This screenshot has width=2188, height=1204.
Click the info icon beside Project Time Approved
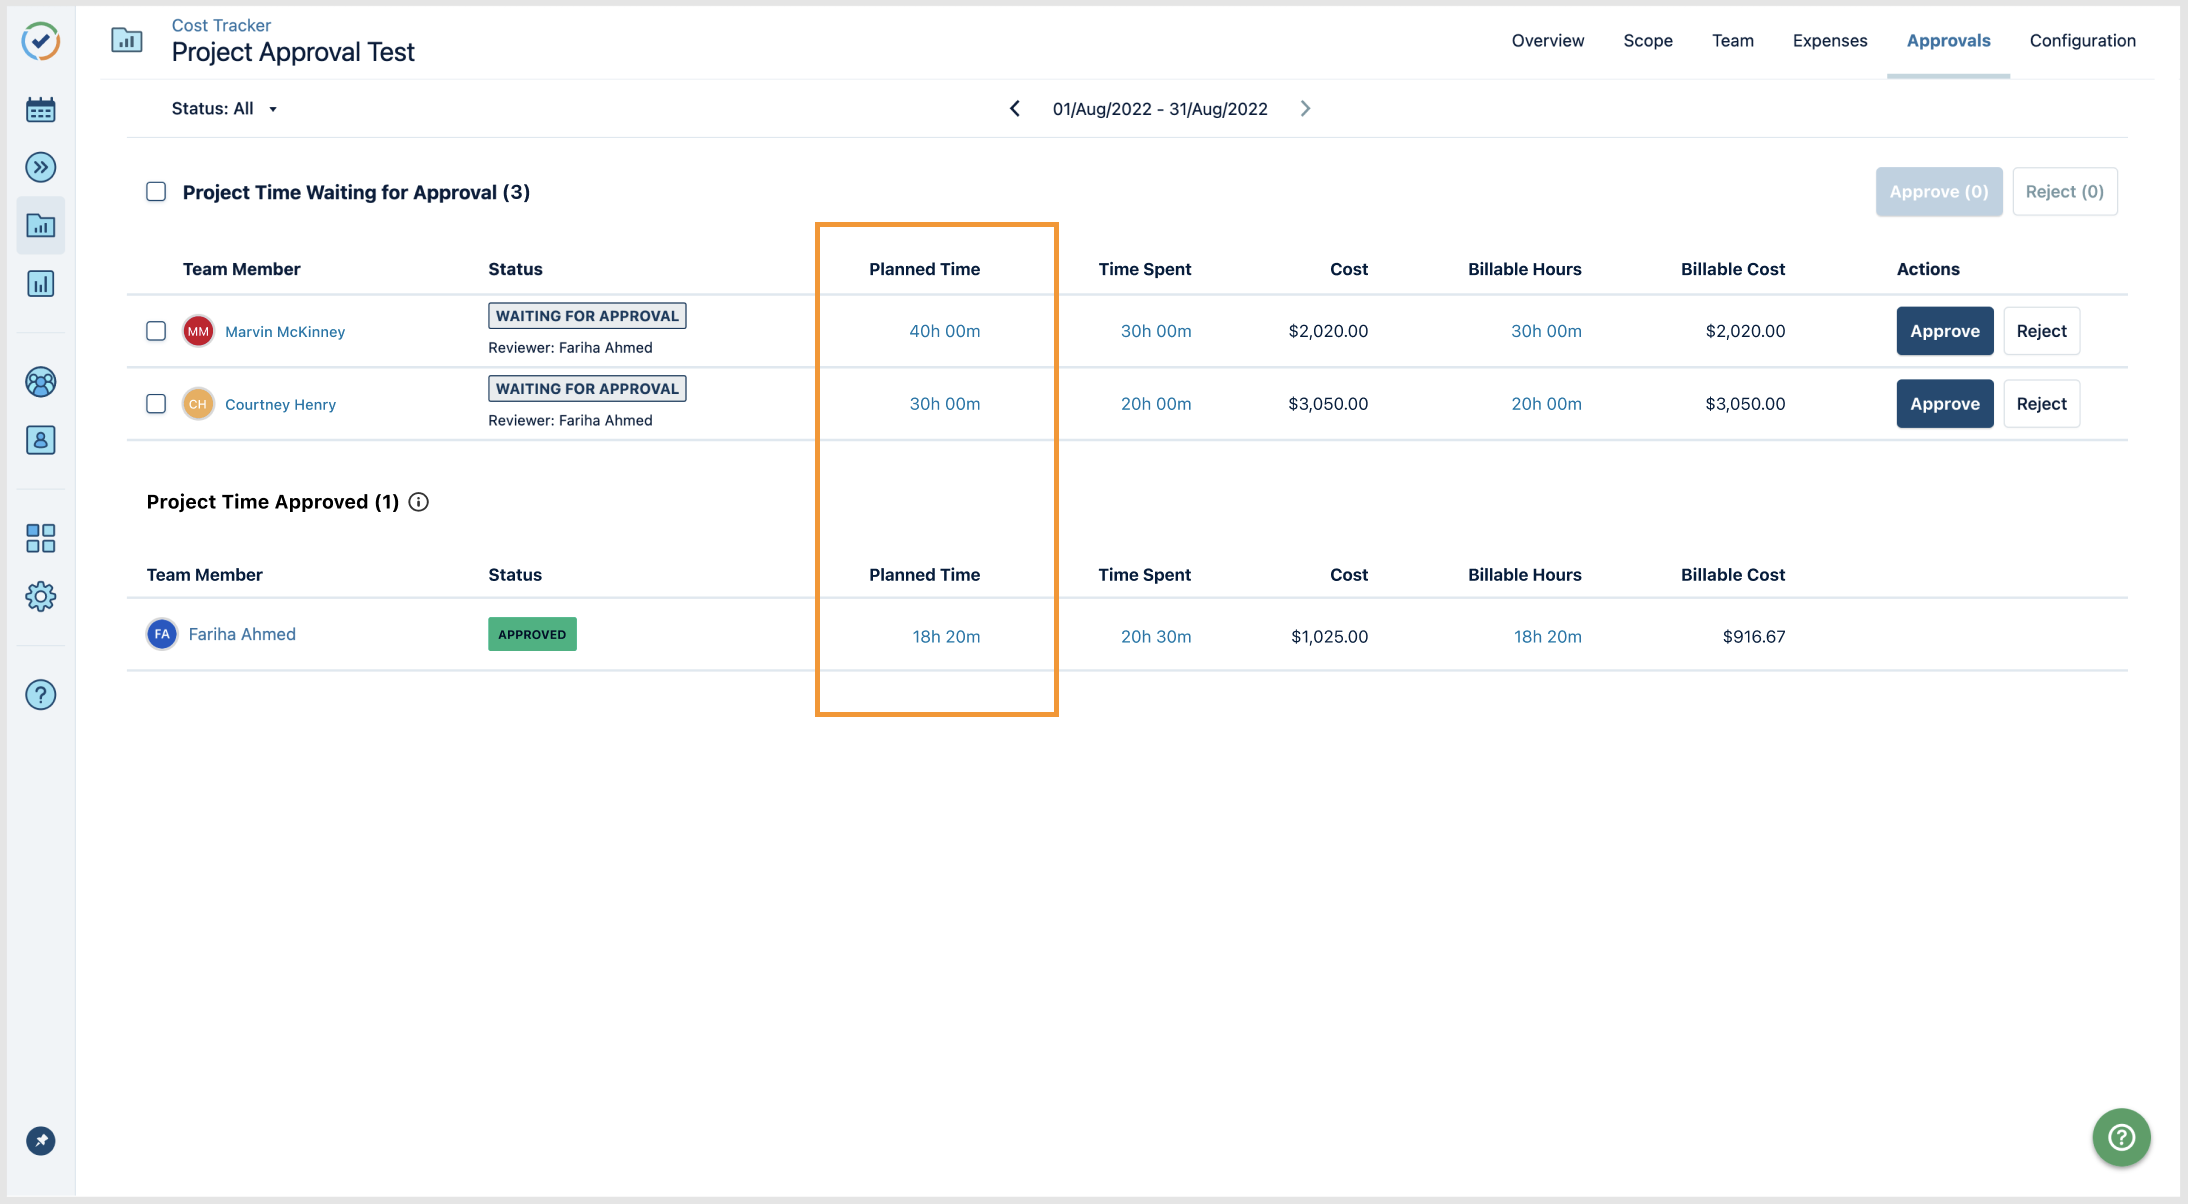click(x=419, y=502)
